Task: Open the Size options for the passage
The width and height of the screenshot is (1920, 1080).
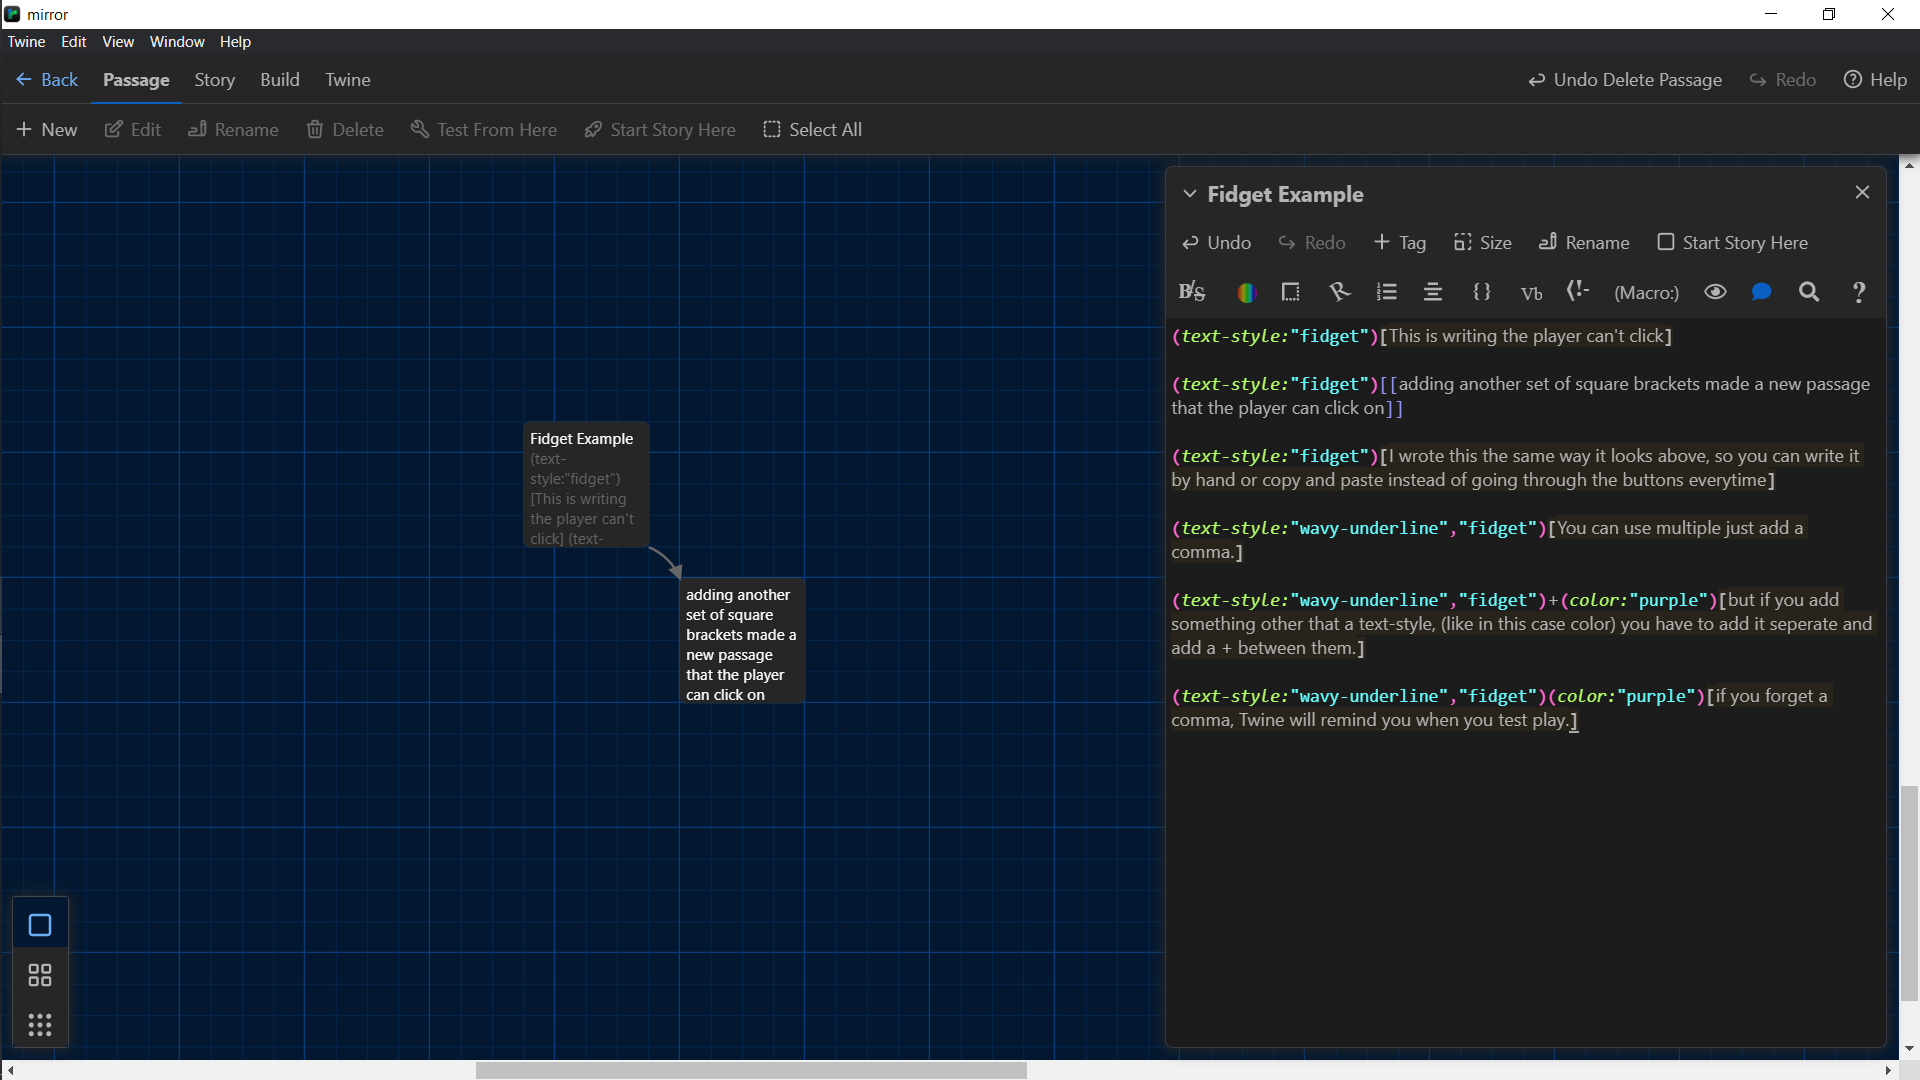Action: point(1482,242)
